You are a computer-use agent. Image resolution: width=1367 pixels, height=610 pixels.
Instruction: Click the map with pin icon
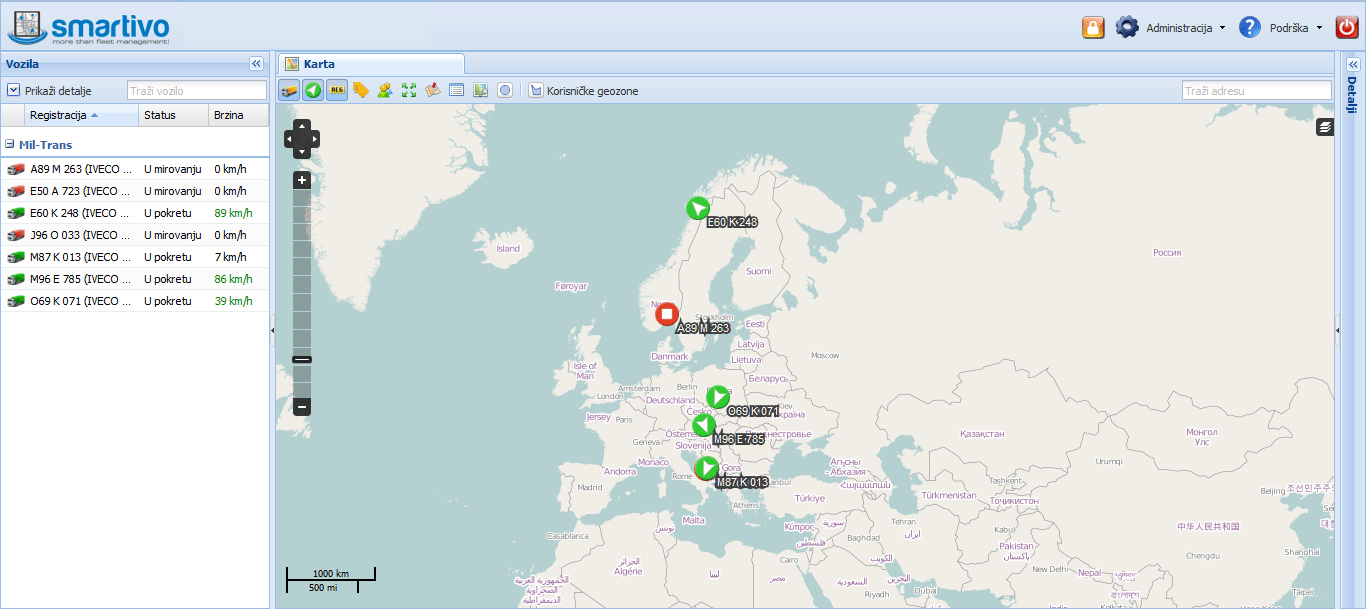pyautogui.click(x=433, y=90)
